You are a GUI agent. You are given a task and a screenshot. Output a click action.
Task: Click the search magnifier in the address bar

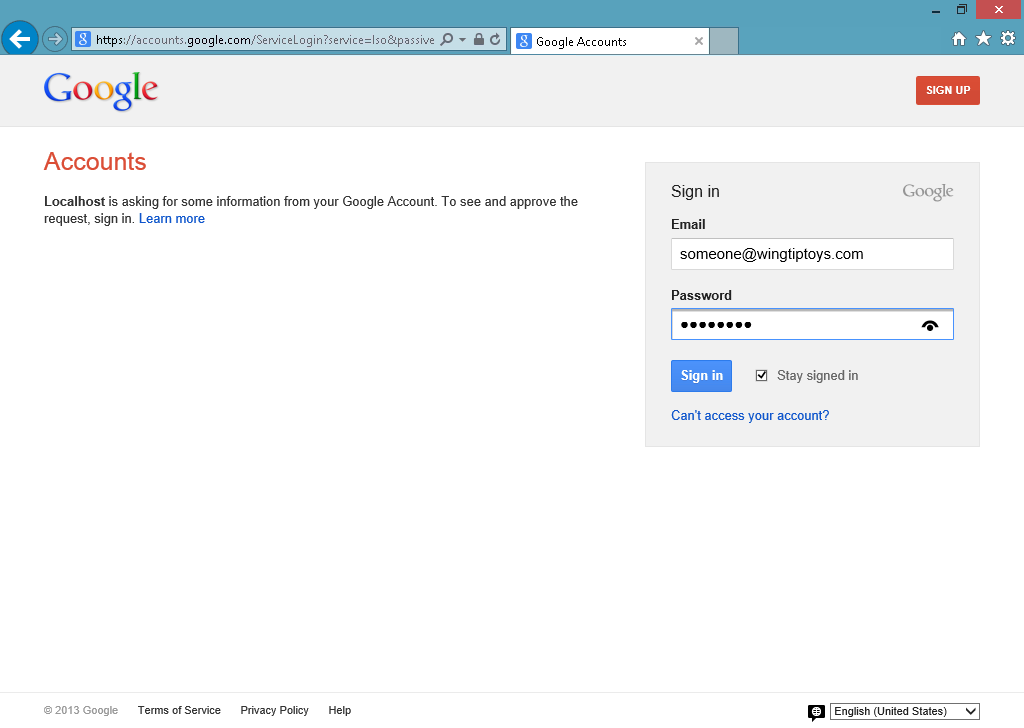point(447,40)
